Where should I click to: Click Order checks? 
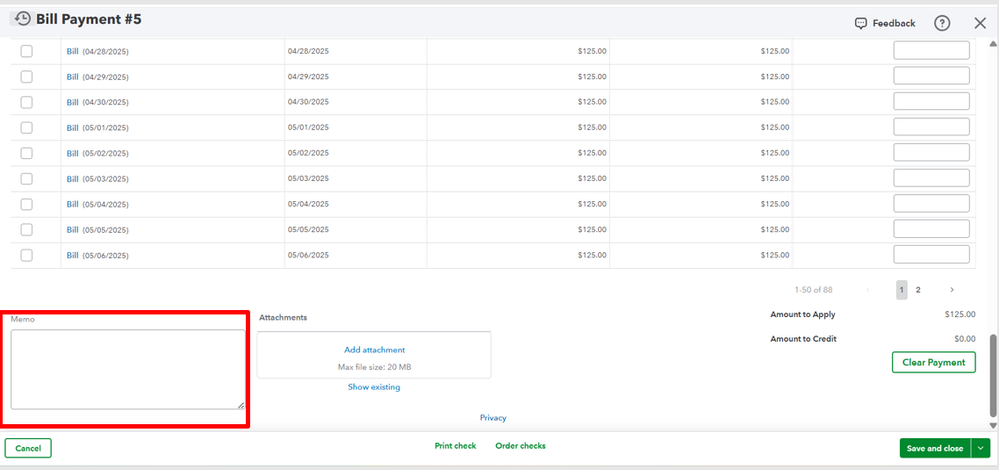[x=520, y=446]
